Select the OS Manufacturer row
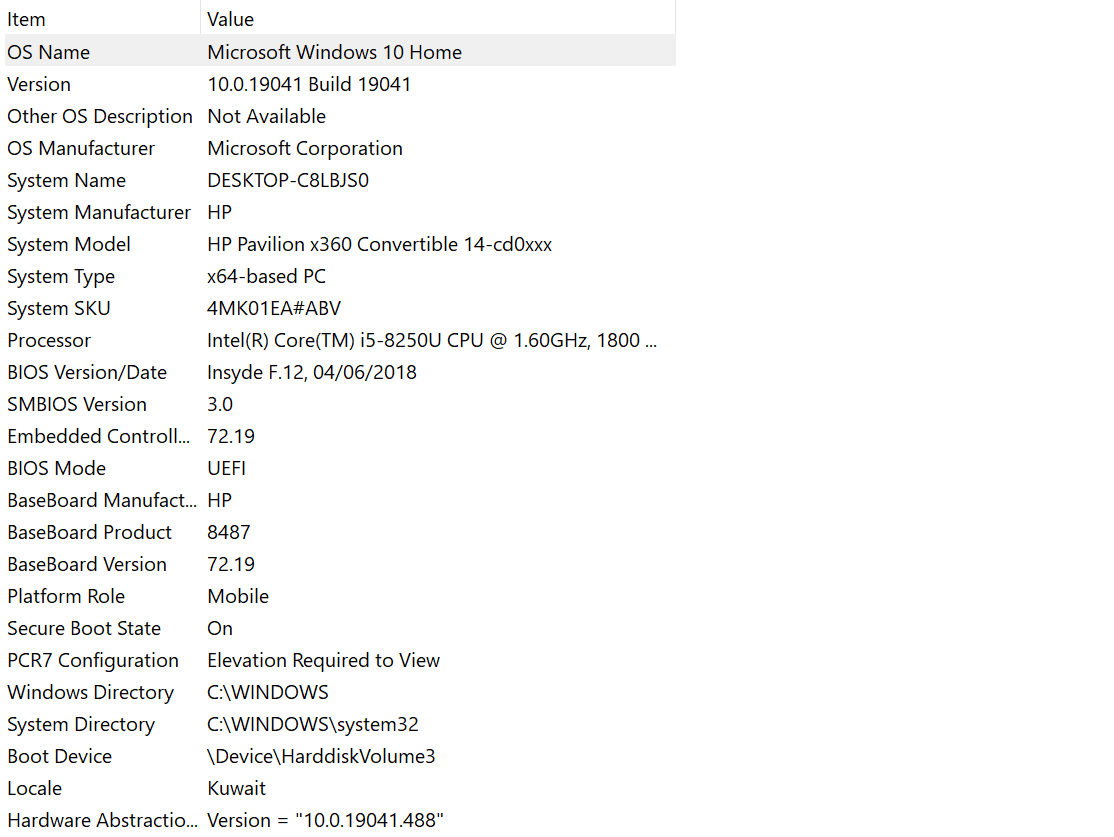This screenshot has width=1114, height=837. pos(340,148)
